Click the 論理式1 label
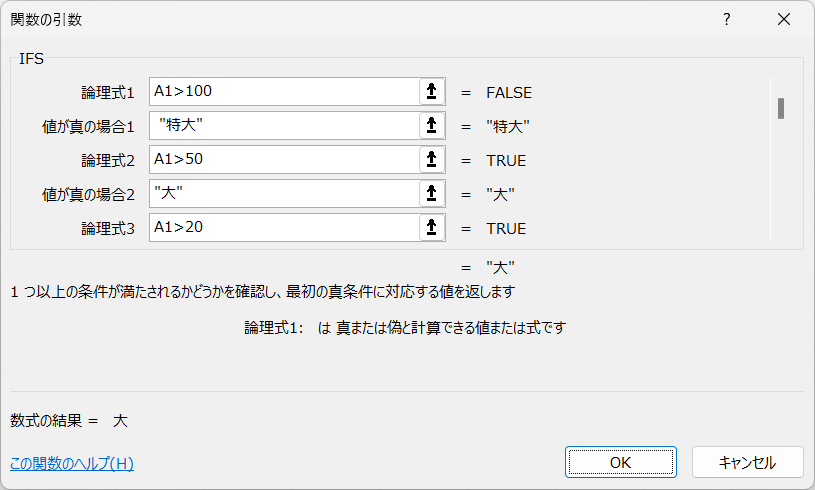 pos(108,92)
